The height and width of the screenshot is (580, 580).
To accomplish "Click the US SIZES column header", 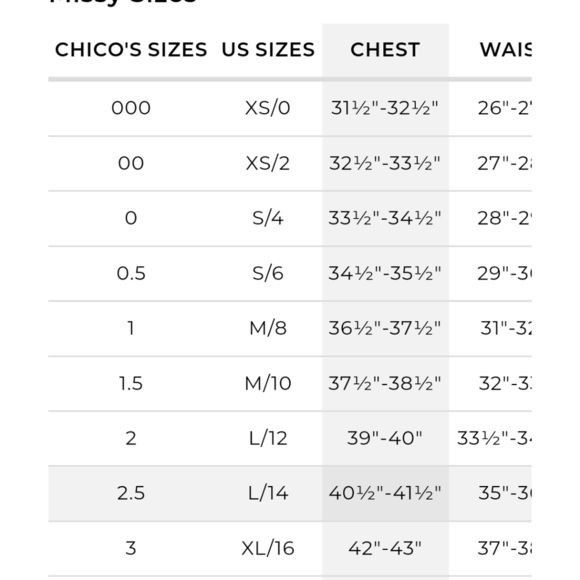I will point(268,50).
